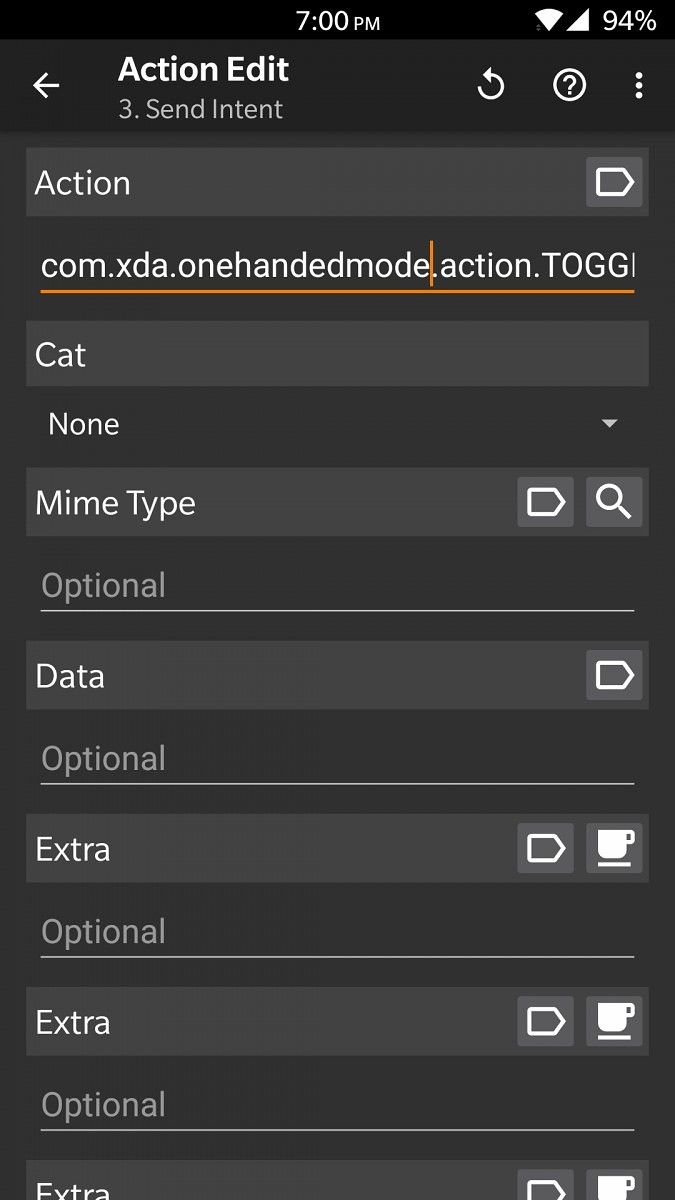Open the Java object picker for first Extra

(614, 848)
